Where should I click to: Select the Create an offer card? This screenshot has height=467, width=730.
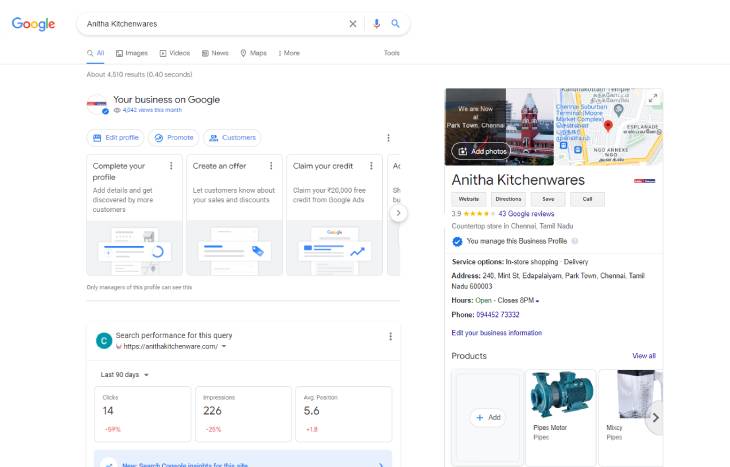(x=235, y=215)
